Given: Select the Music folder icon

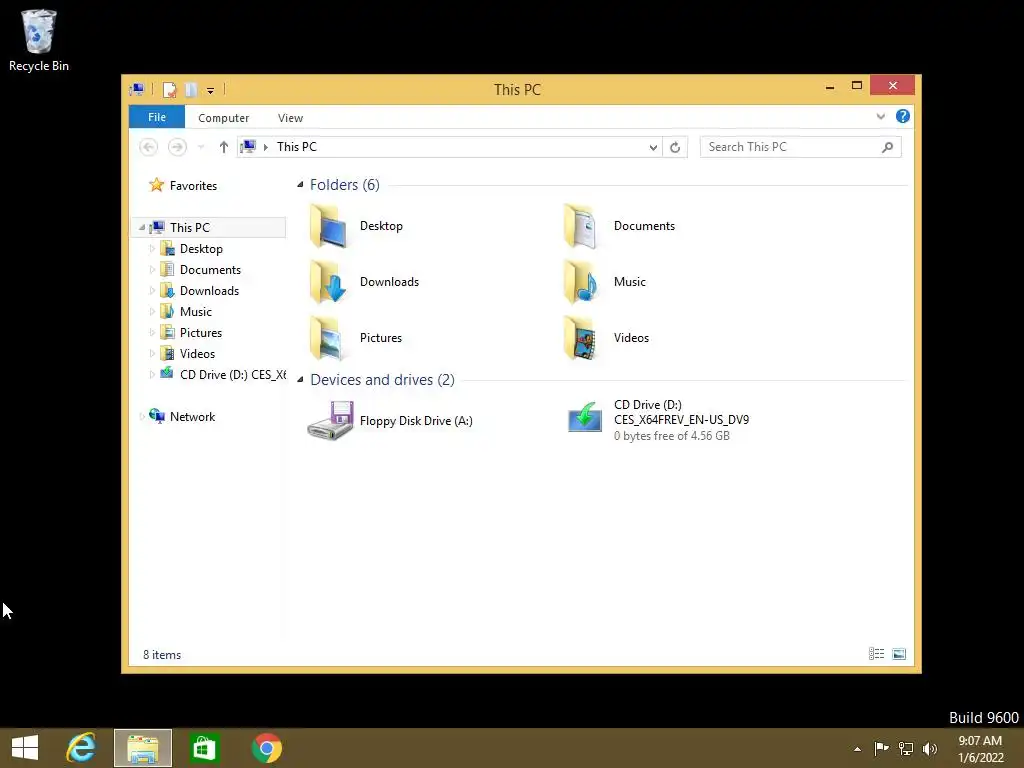Looking at the screenshot, I should 581,282.
